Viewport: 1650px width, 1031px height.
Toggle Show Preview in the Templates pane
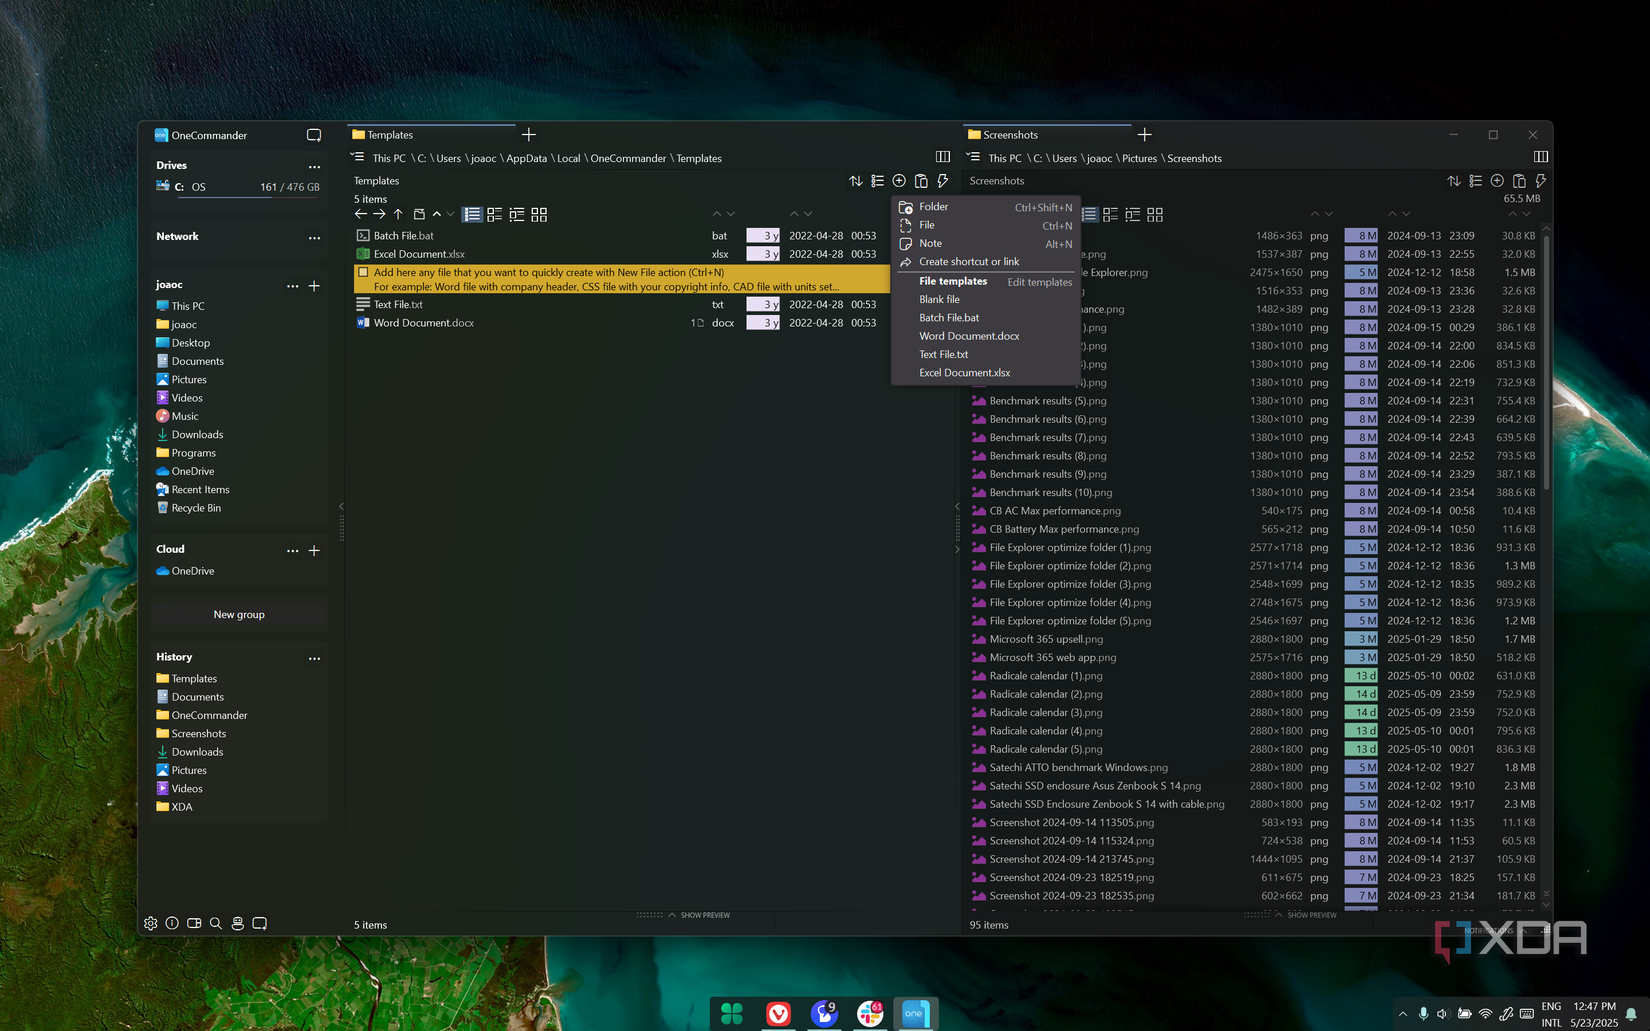tap(699, 915)
